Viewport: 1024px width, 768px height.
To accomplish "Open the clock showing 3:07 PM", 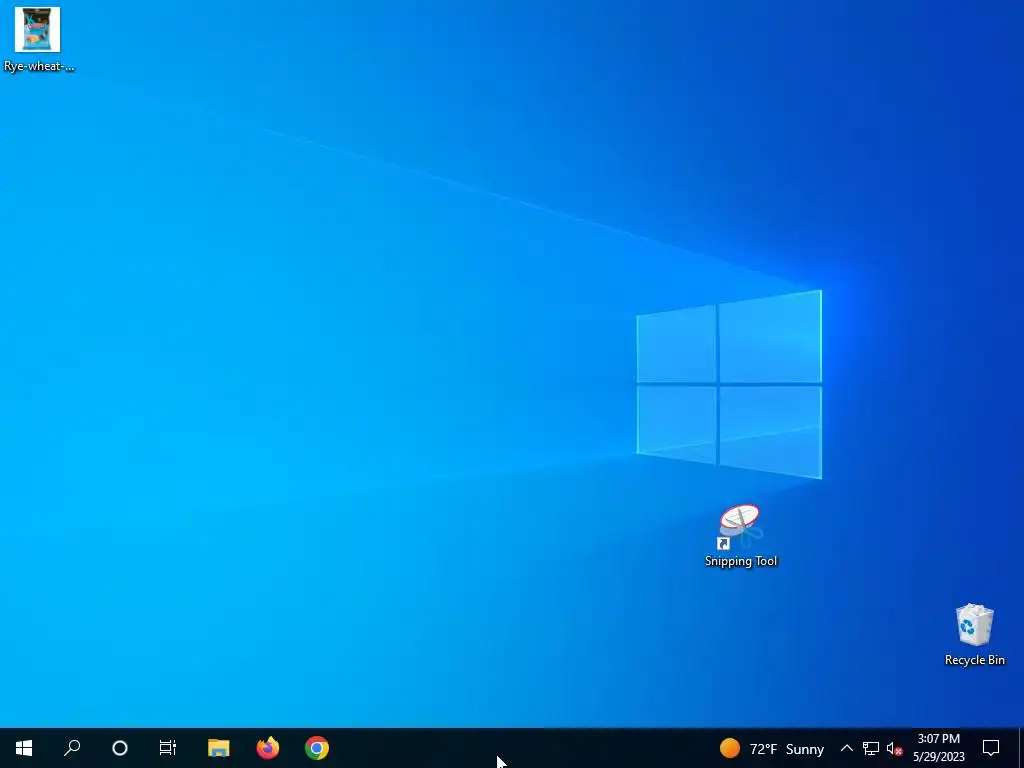I will [938, 748].
